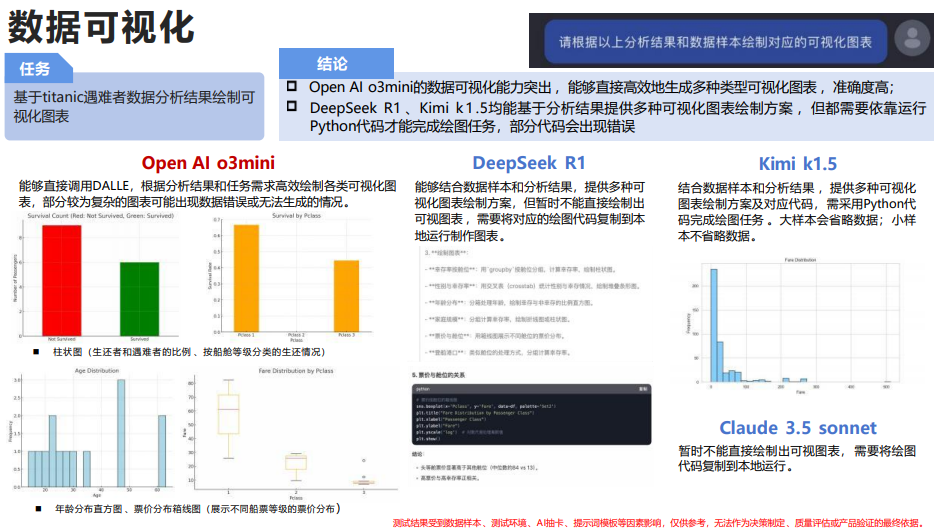Click the 任务 label tab
Viewport: 934px width, 528px height.
39,69
